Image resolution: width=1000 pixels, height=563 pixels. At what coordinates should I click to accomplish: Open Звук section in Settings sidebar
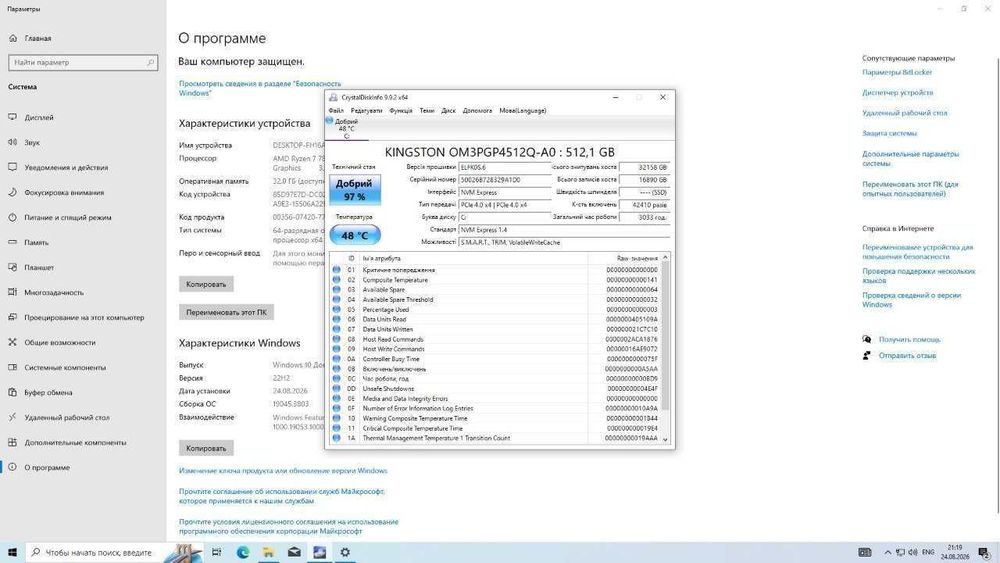point(32,142)
